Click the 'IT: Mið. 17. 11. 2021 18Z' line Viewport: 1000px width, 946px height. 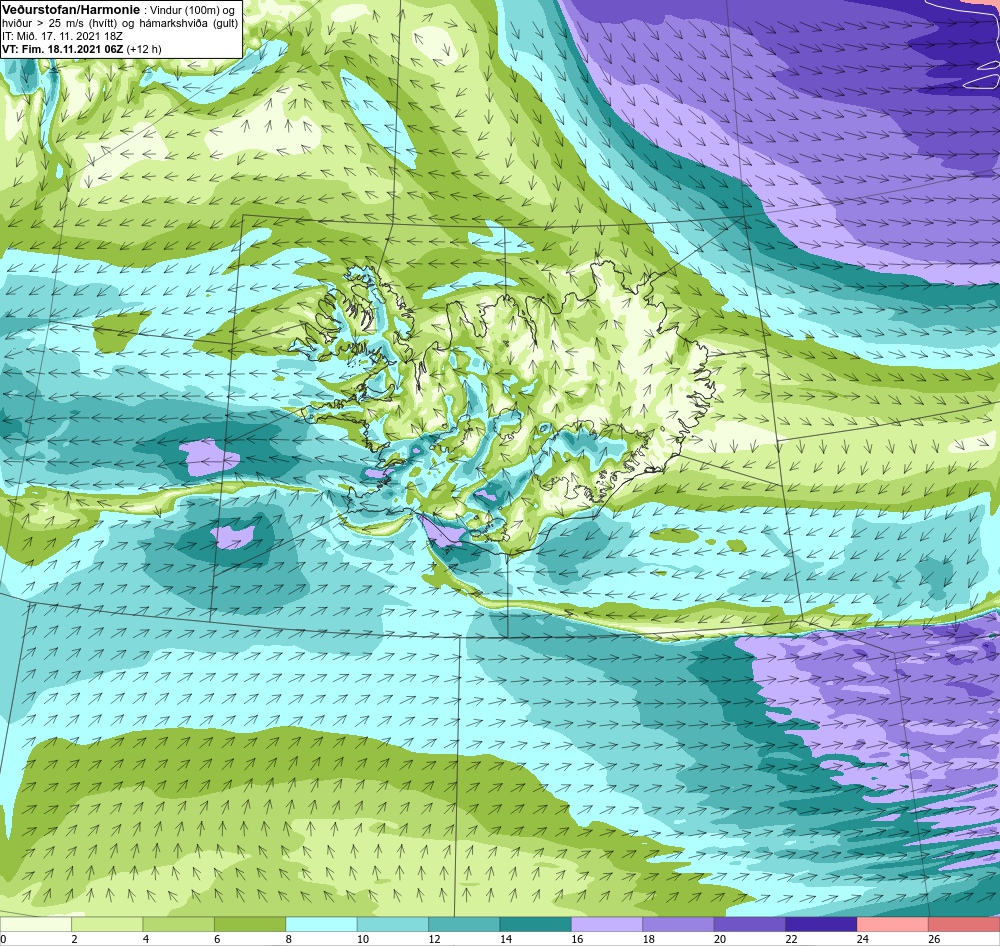click(62, 36)
